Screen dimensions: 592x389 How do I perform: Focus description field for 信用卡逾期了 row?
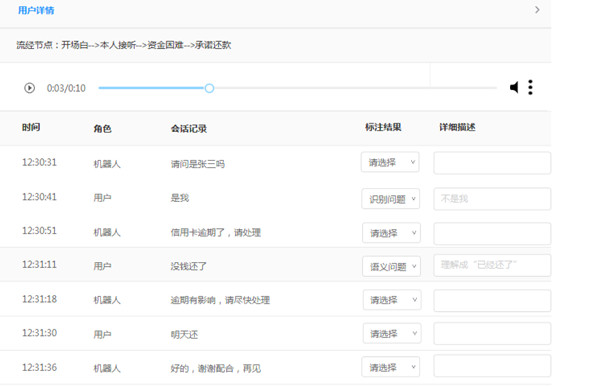pyautogui.click(x=492, y=233)
